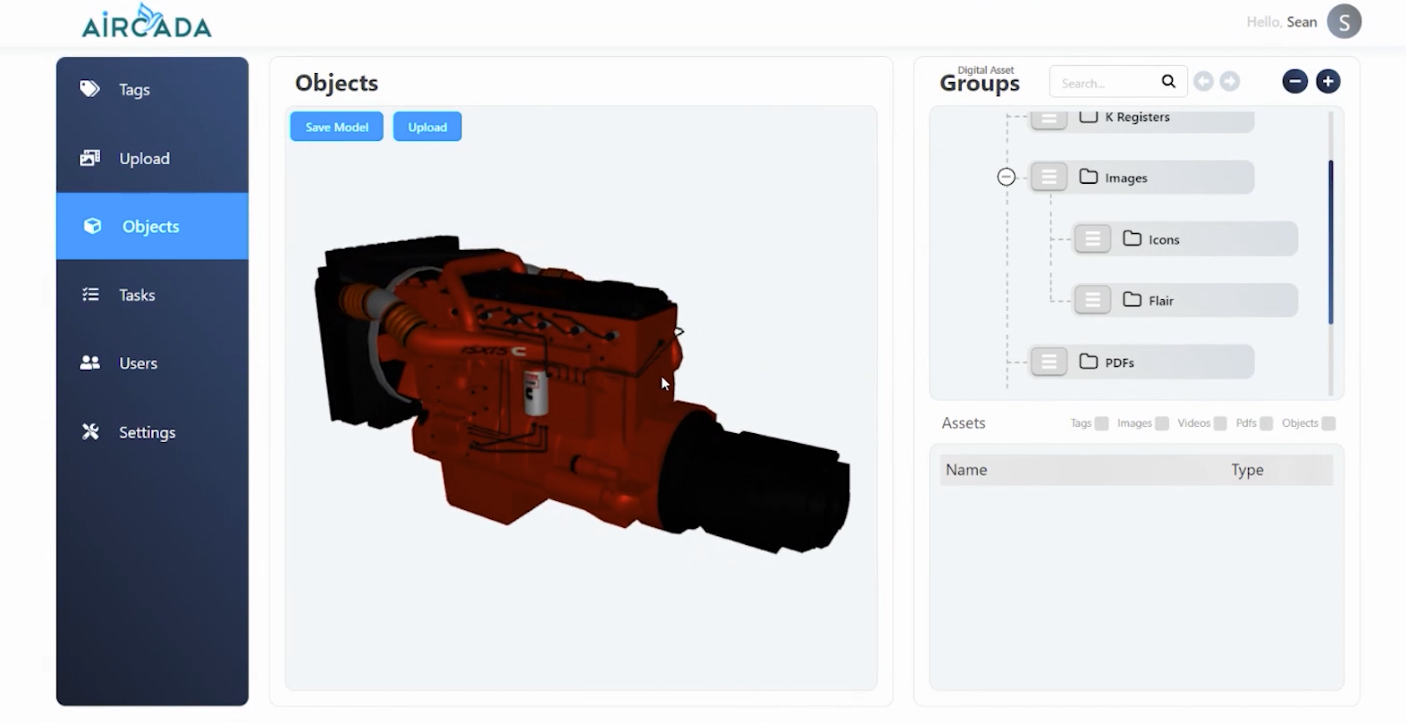Click the hamburger handle on the Icons folder
The height and width of the screenshot is (723, 1406).
click(1093, 239)
